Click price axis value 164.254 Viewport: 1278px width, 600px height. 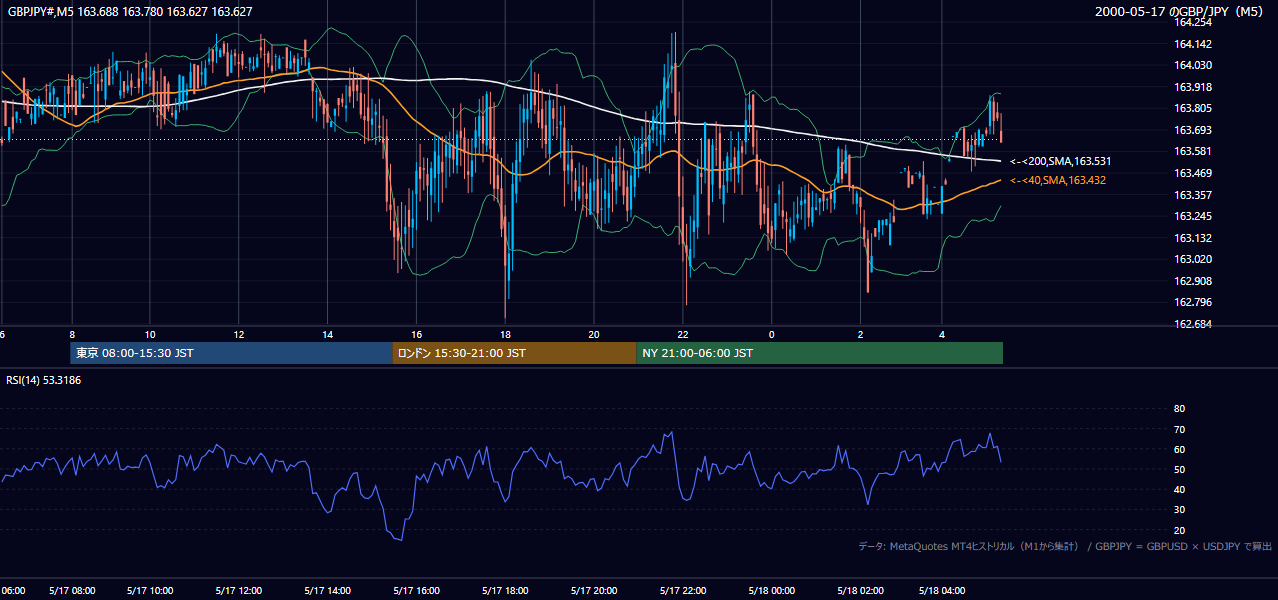click(x=1193, y=22)
